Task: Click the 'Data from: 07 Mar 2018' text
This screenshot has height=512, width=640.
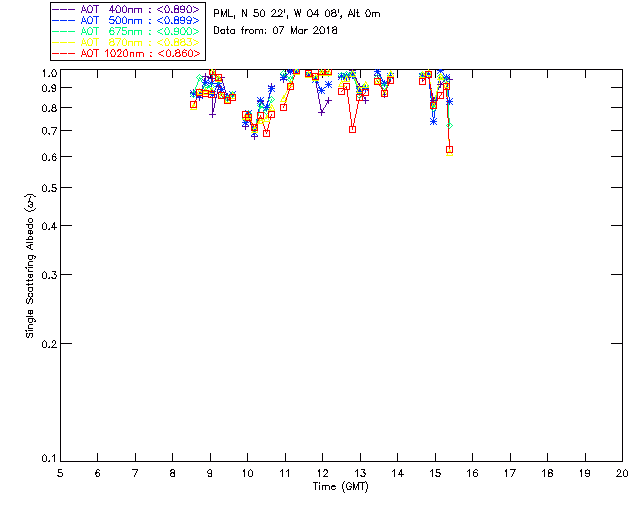Action: 276,31
